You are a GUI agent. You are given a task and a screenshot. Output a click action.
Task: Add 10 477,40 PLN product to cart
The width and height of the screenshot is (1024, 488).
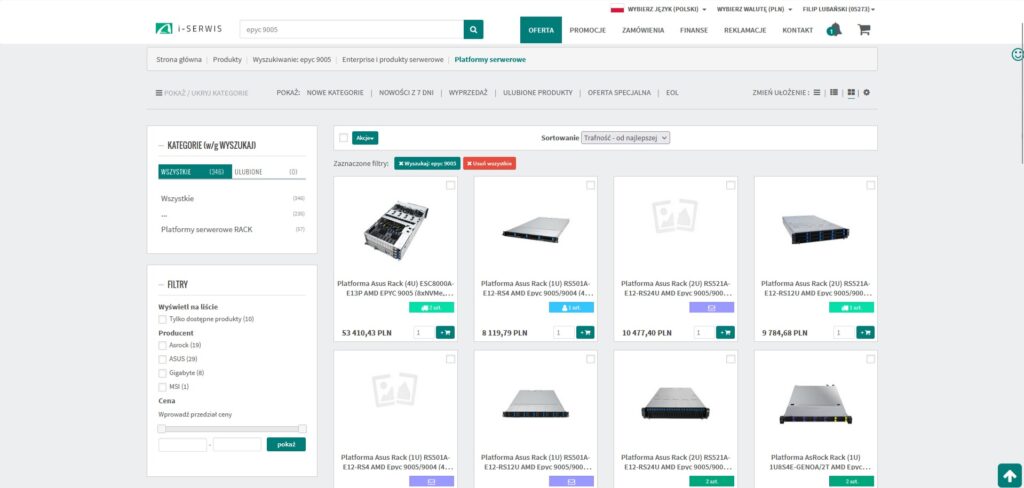(725, 333)
